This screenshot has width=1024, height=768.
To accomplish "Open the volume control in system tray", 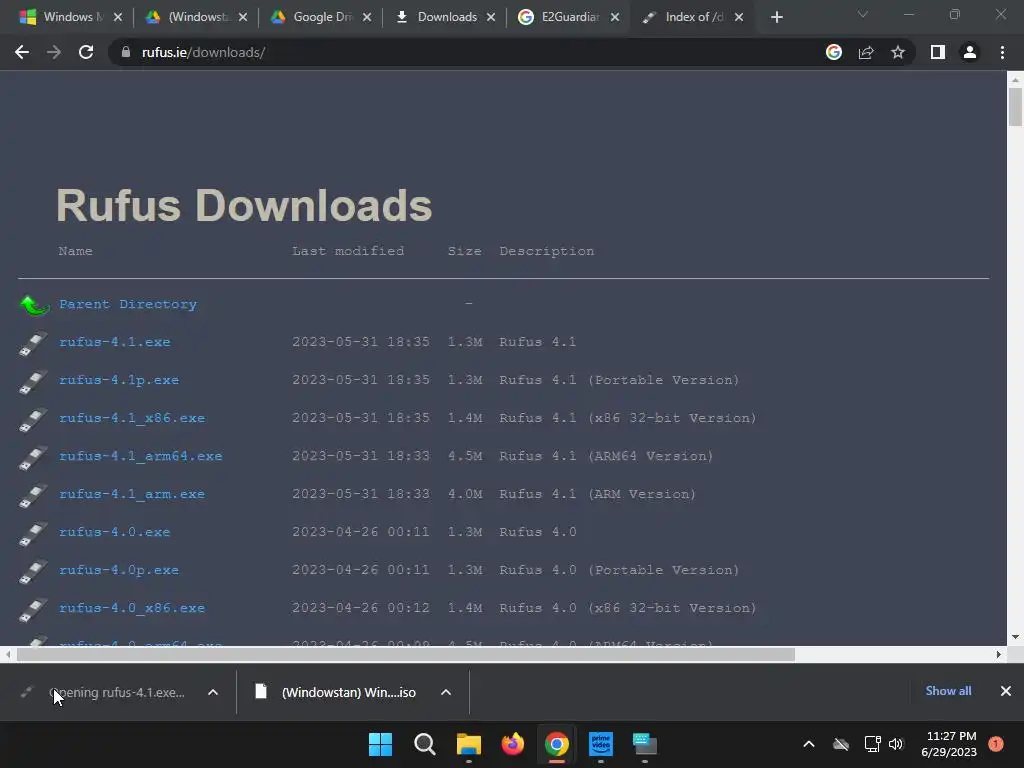I will [x=896, y=744].
